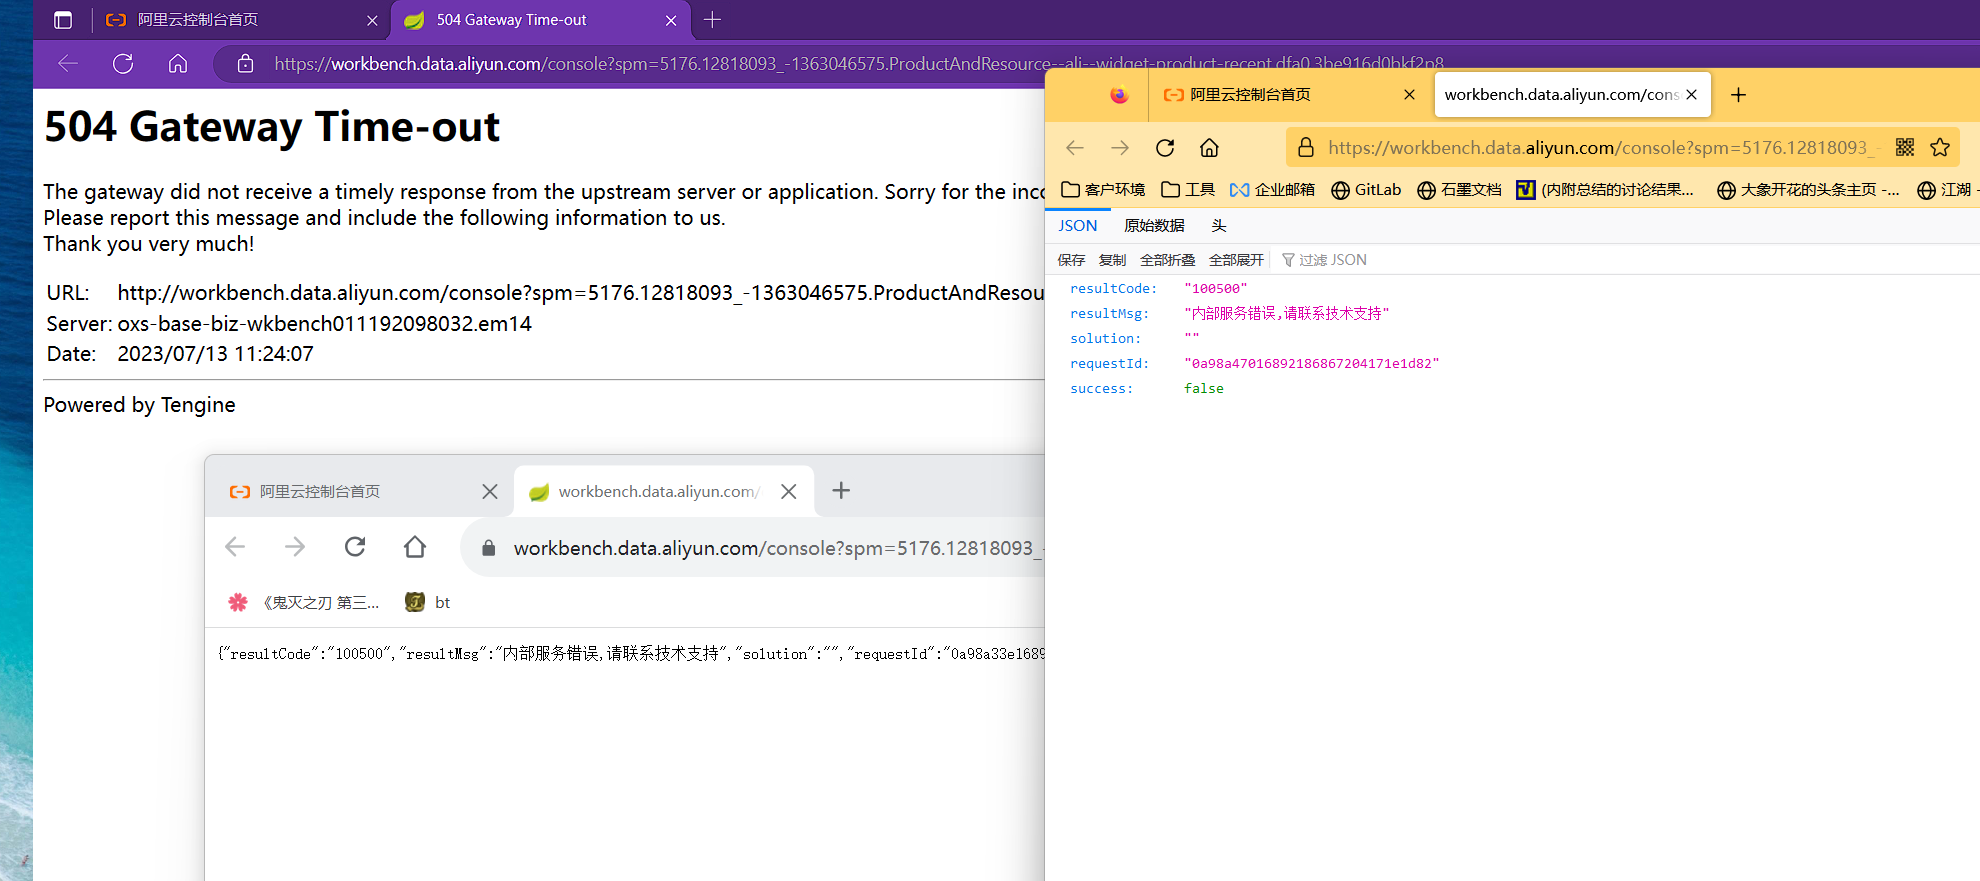Reload the page in the gray browser
1980x881 pixels.
coord(355,547)
